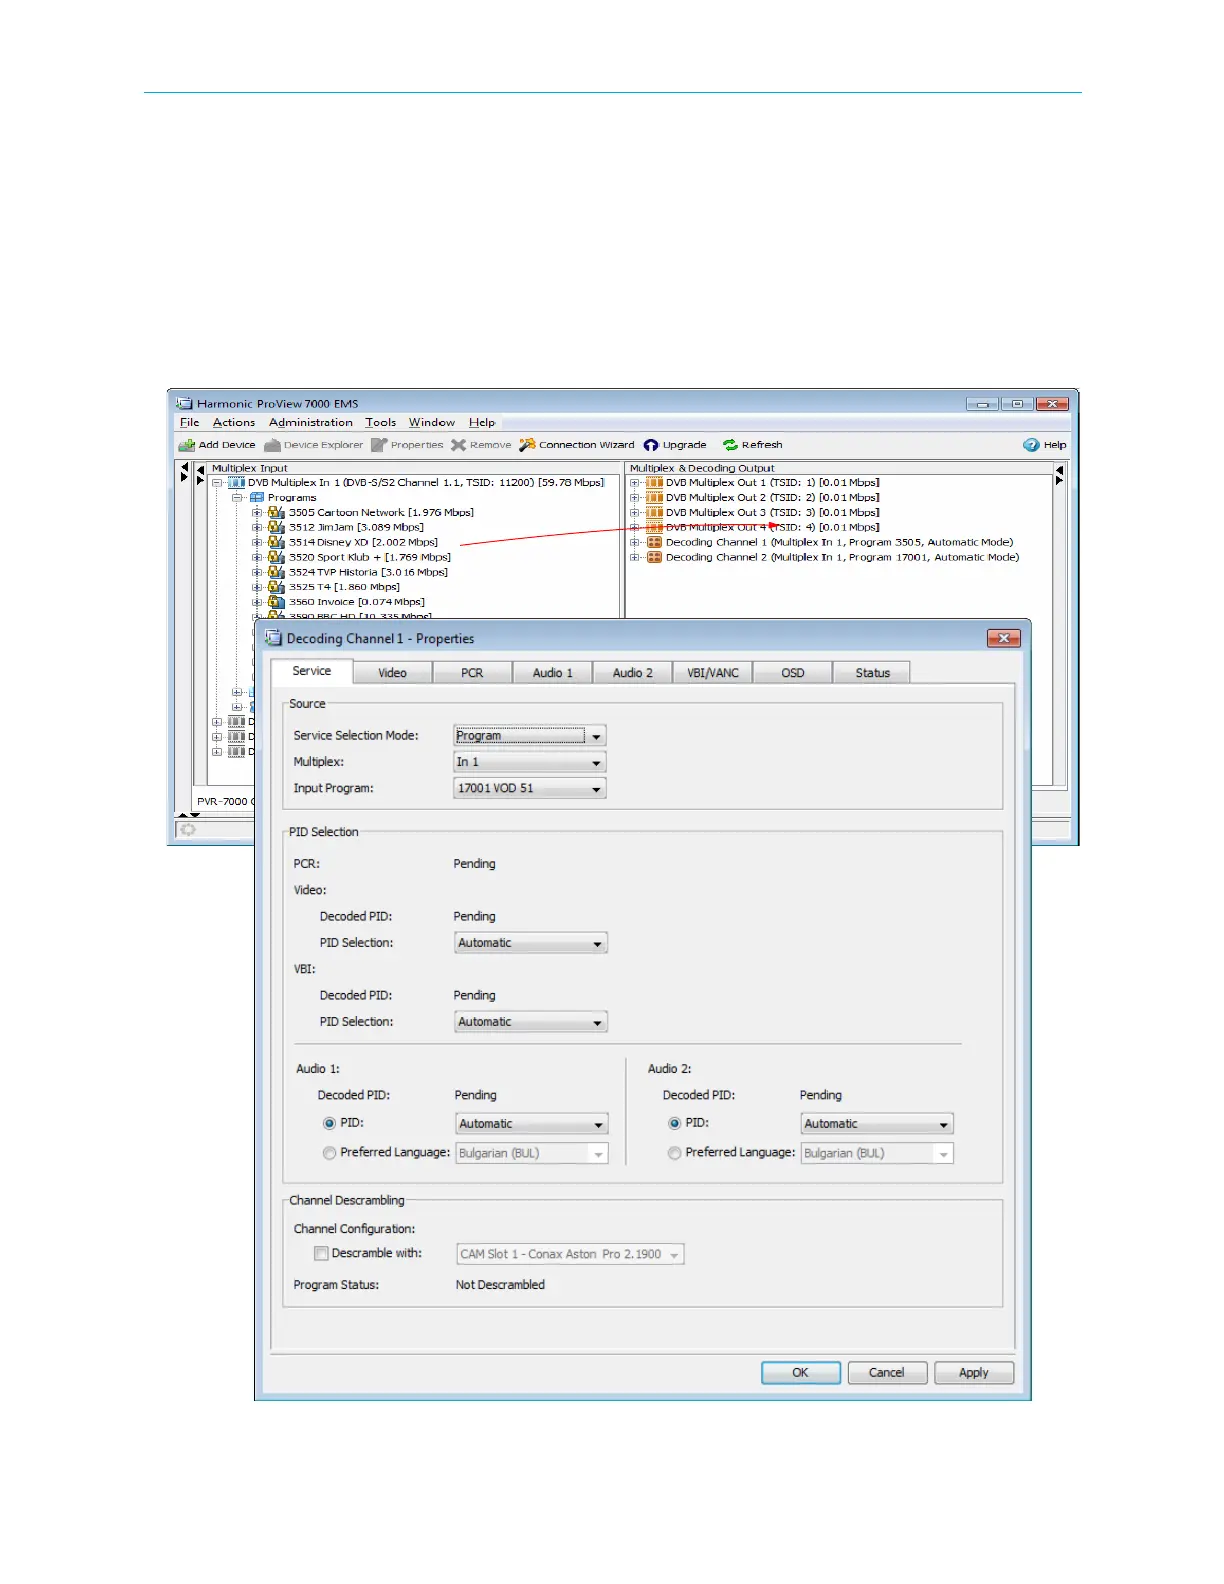Open Video PID Selection dropdown
The height and width of the screenshot is (1584, 1224).
tap(531, 943)
